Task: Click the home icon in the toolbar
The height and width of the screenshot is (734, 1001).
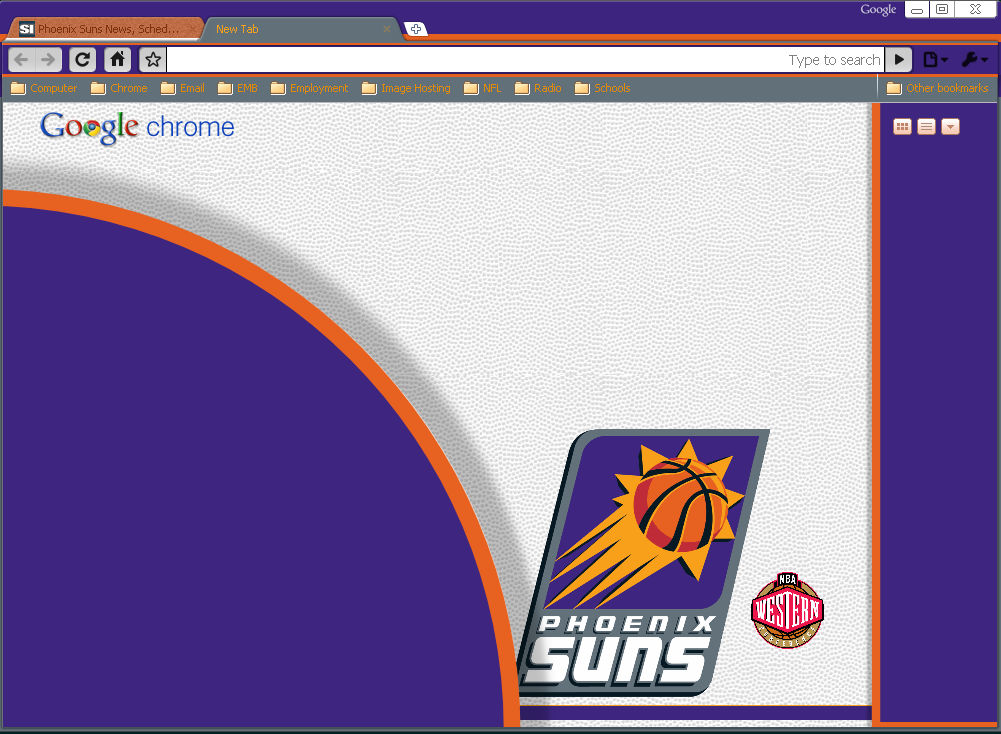Action: click(117, 59)
